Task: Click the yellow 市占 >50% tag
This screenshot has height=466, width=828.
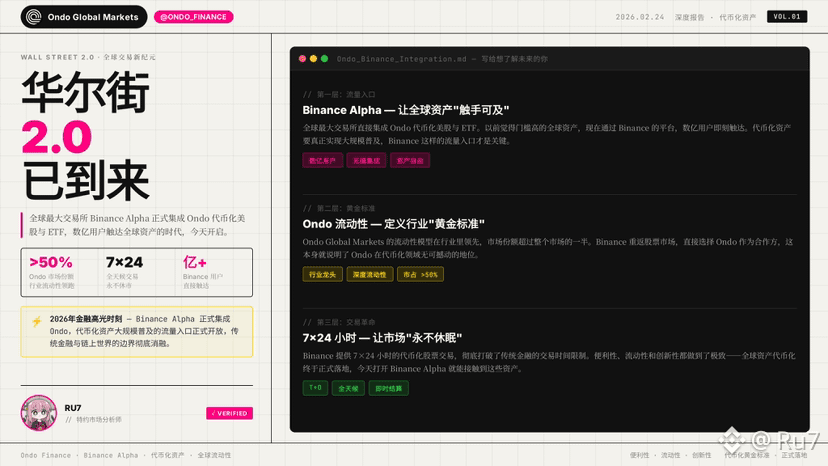Action: click(420, 274)
